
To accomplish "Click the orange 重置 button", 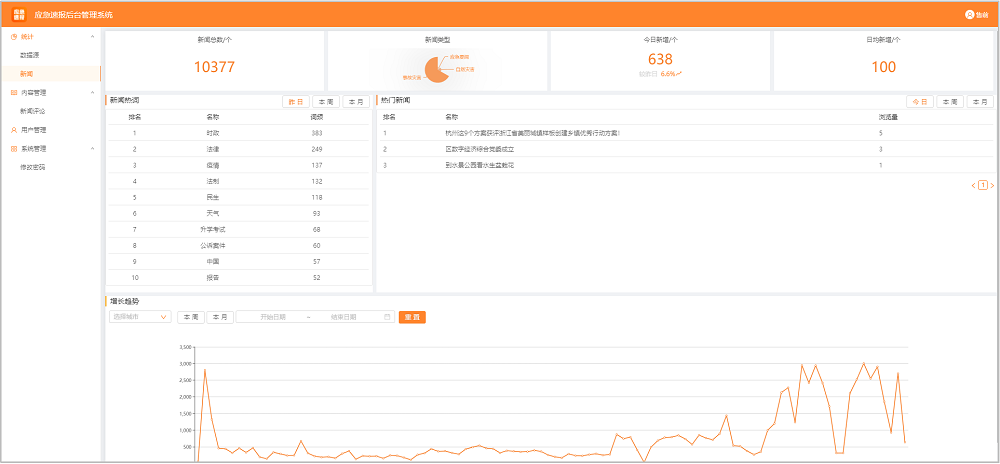I will (412, 317).
